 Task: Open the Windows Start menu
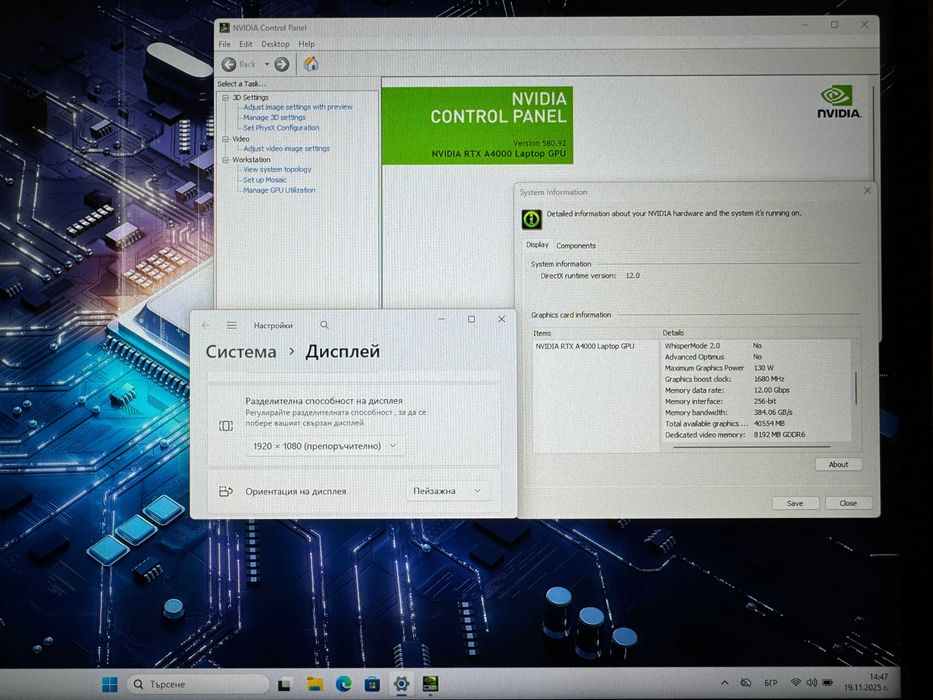[110, 684]
